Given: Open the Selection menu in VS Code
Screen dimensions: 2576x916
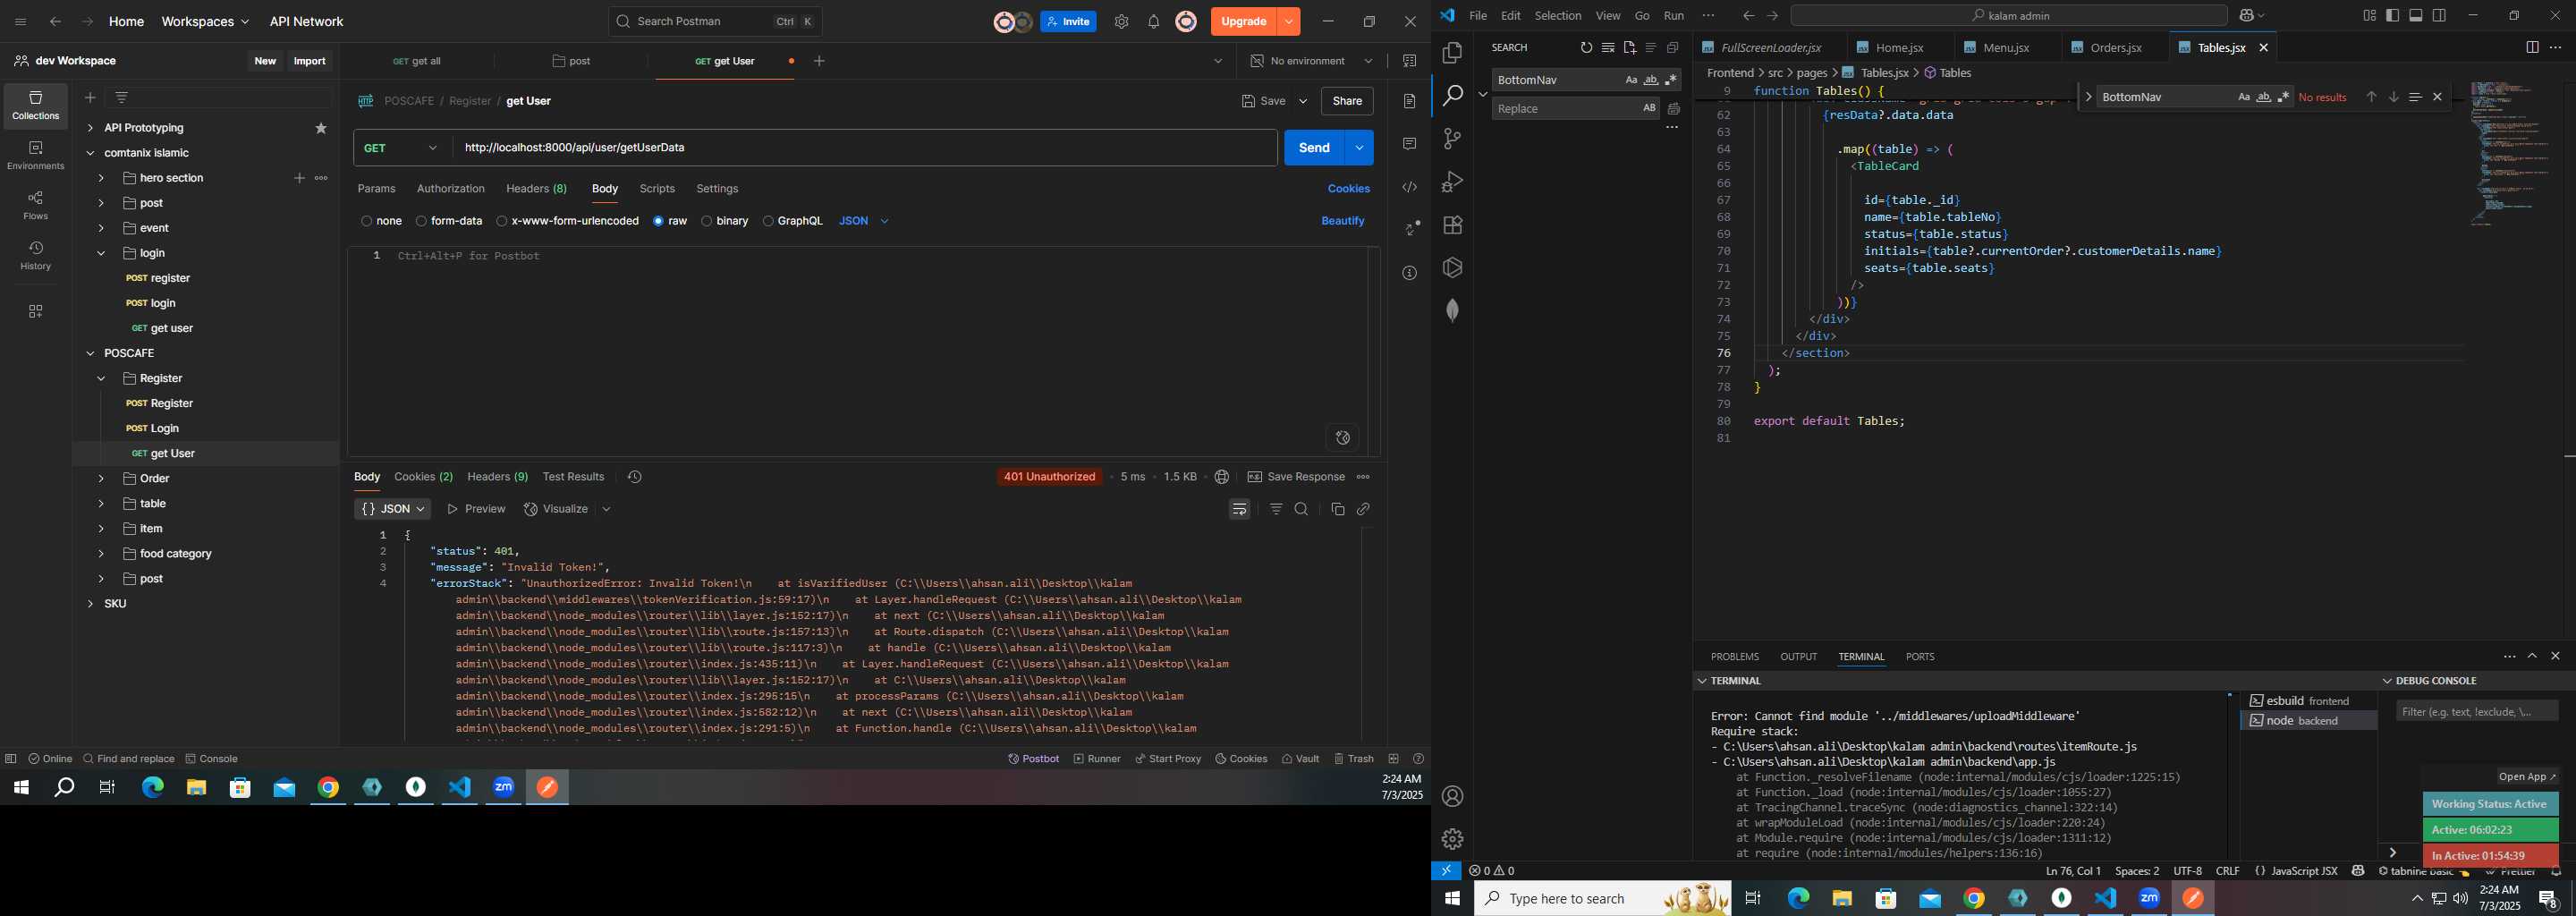Looking at the screenshot, I should [1558, 16].
